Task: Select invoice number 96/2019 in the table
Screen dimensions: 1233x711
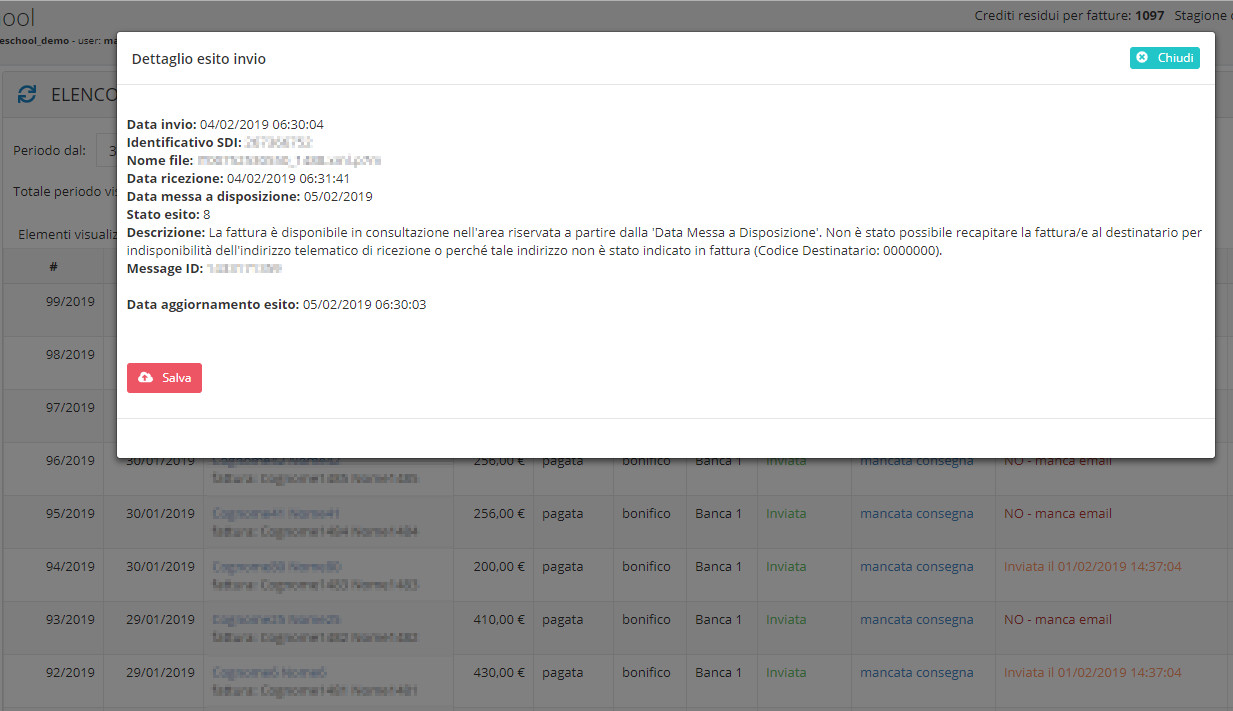Action: click(x=70, y=461)
